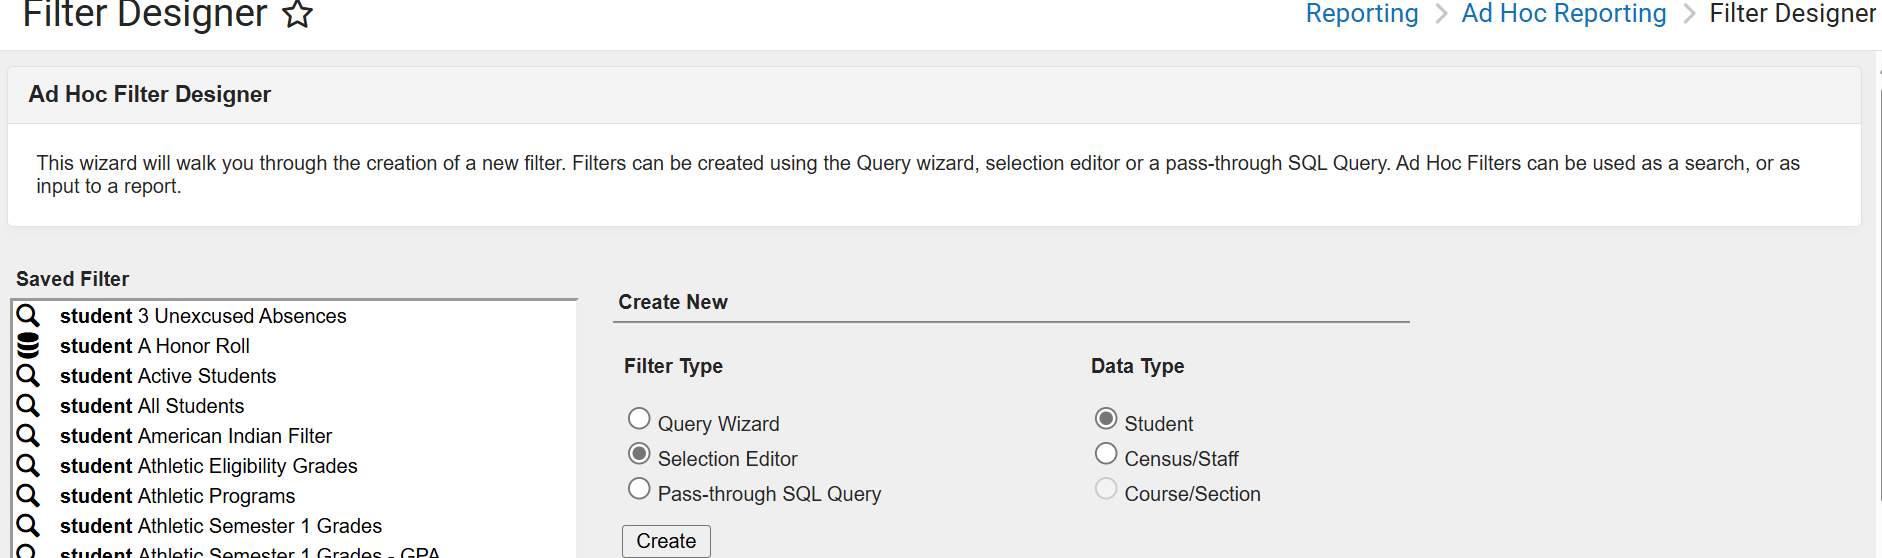
Task: Click magnifier icon beside Active Students filter
Action: click(x=28, y=376)
